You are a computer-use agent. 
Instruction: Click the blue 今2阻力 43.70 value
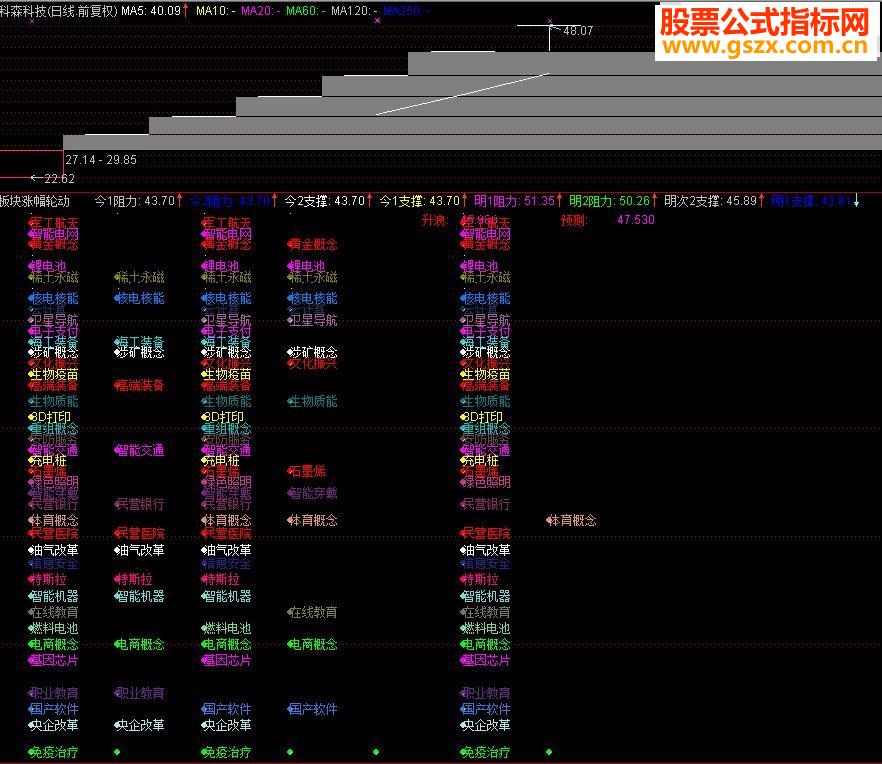click(x=230, y=201)
